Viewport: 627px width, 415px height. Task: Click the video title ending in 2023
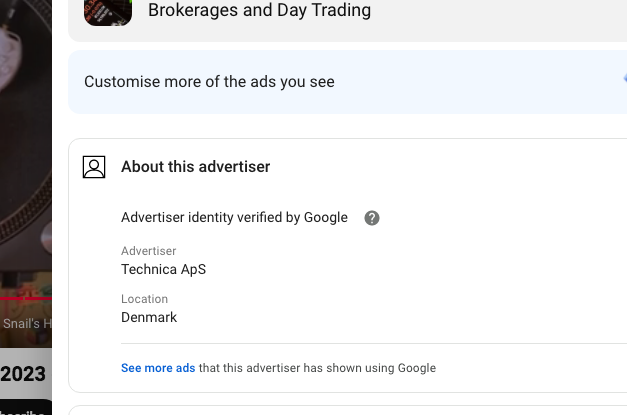(23, 374)
